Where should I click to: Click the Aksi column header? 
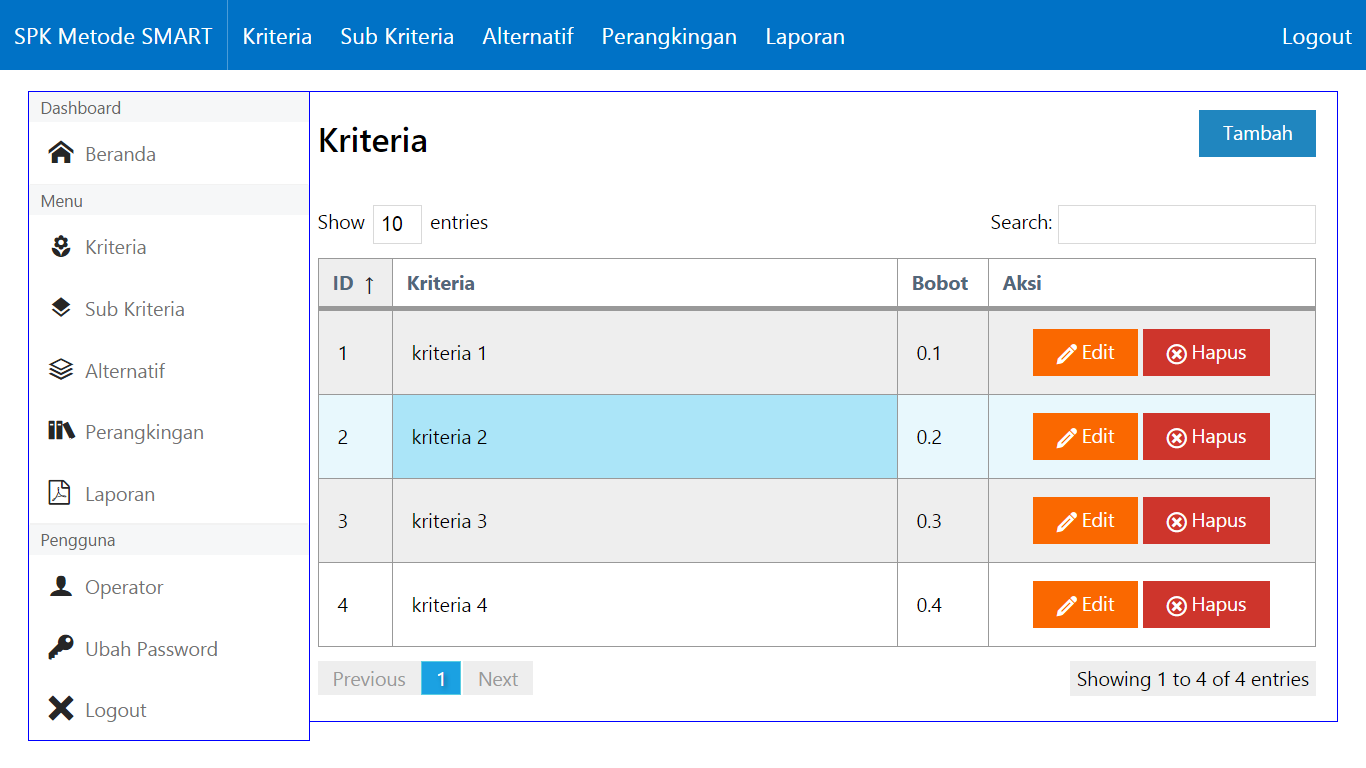tap(1152, 283)
